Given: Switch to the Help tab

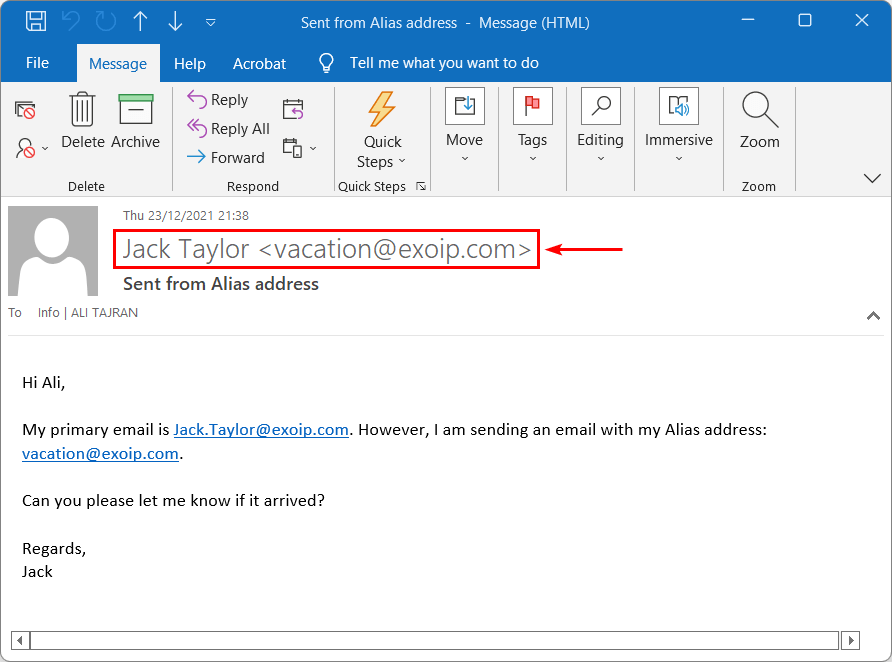Looking at the screenshot, I should (189, 63).
